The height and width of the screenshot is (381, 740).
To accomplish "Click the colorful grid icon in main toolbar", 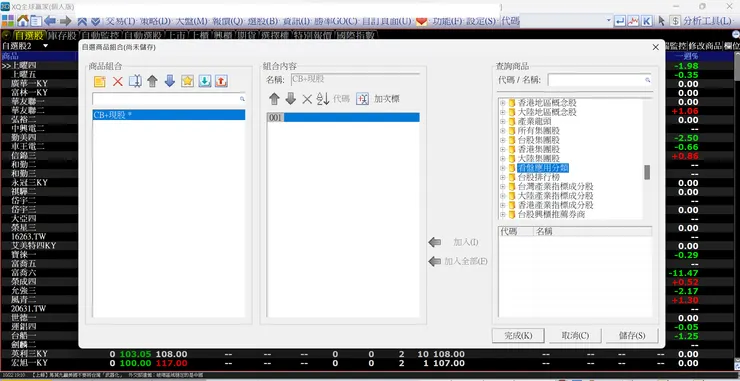I will coord(8,21).
